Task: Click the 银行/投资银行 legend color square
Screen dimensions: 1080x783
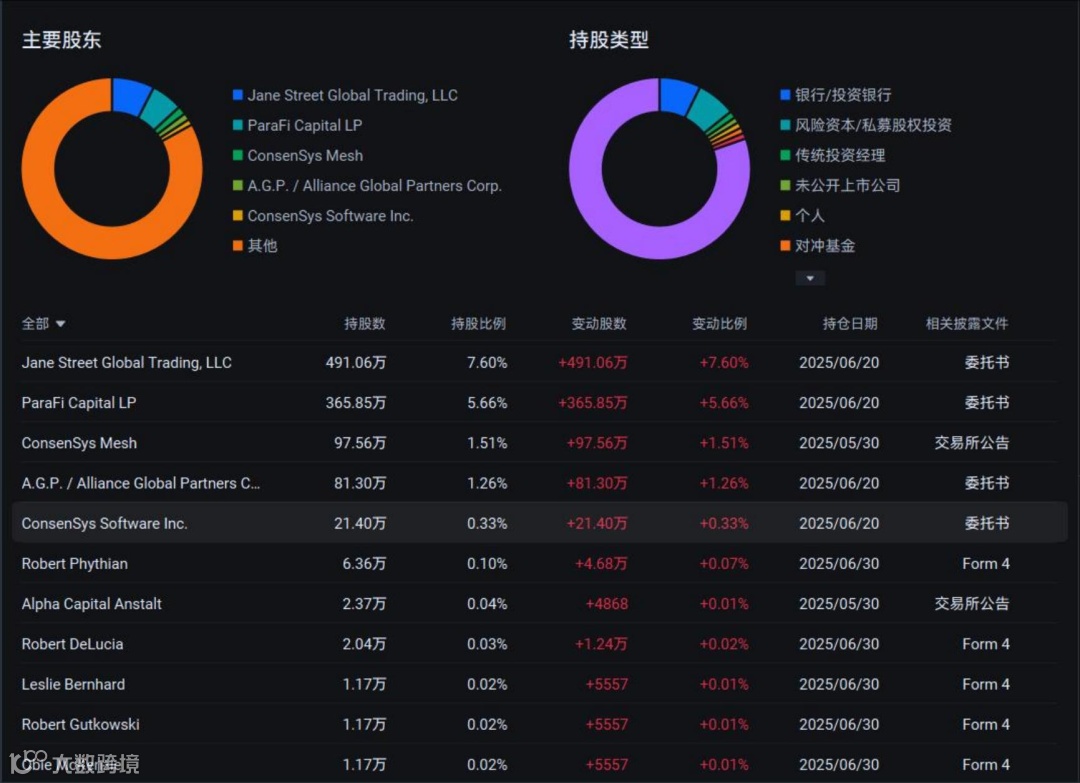Action: [x=785, y=95]
